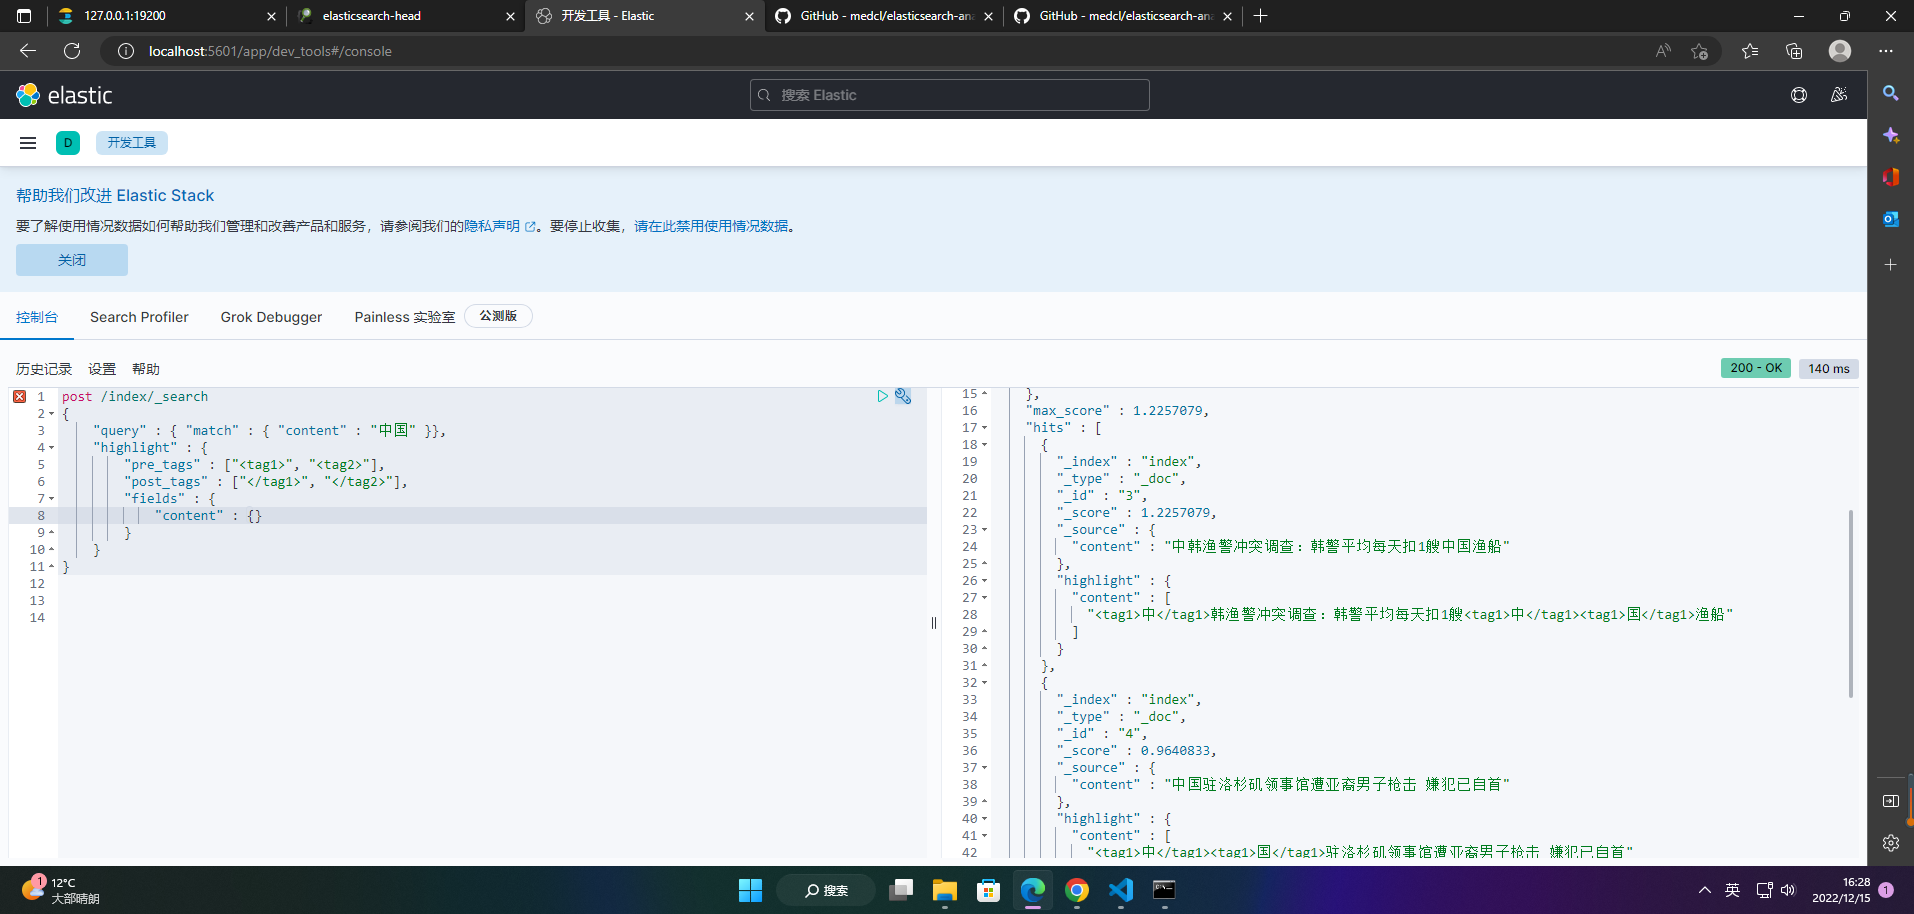This screenshot has width=1914, height=914.
Task: Collapse the fields block at editor line 7
Action: [52, 499]
